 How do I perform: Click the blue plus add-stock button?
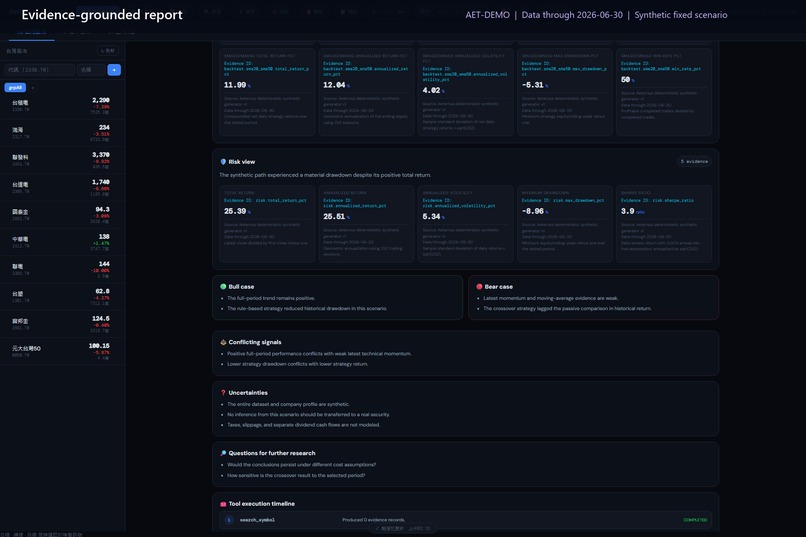[114, 69]
